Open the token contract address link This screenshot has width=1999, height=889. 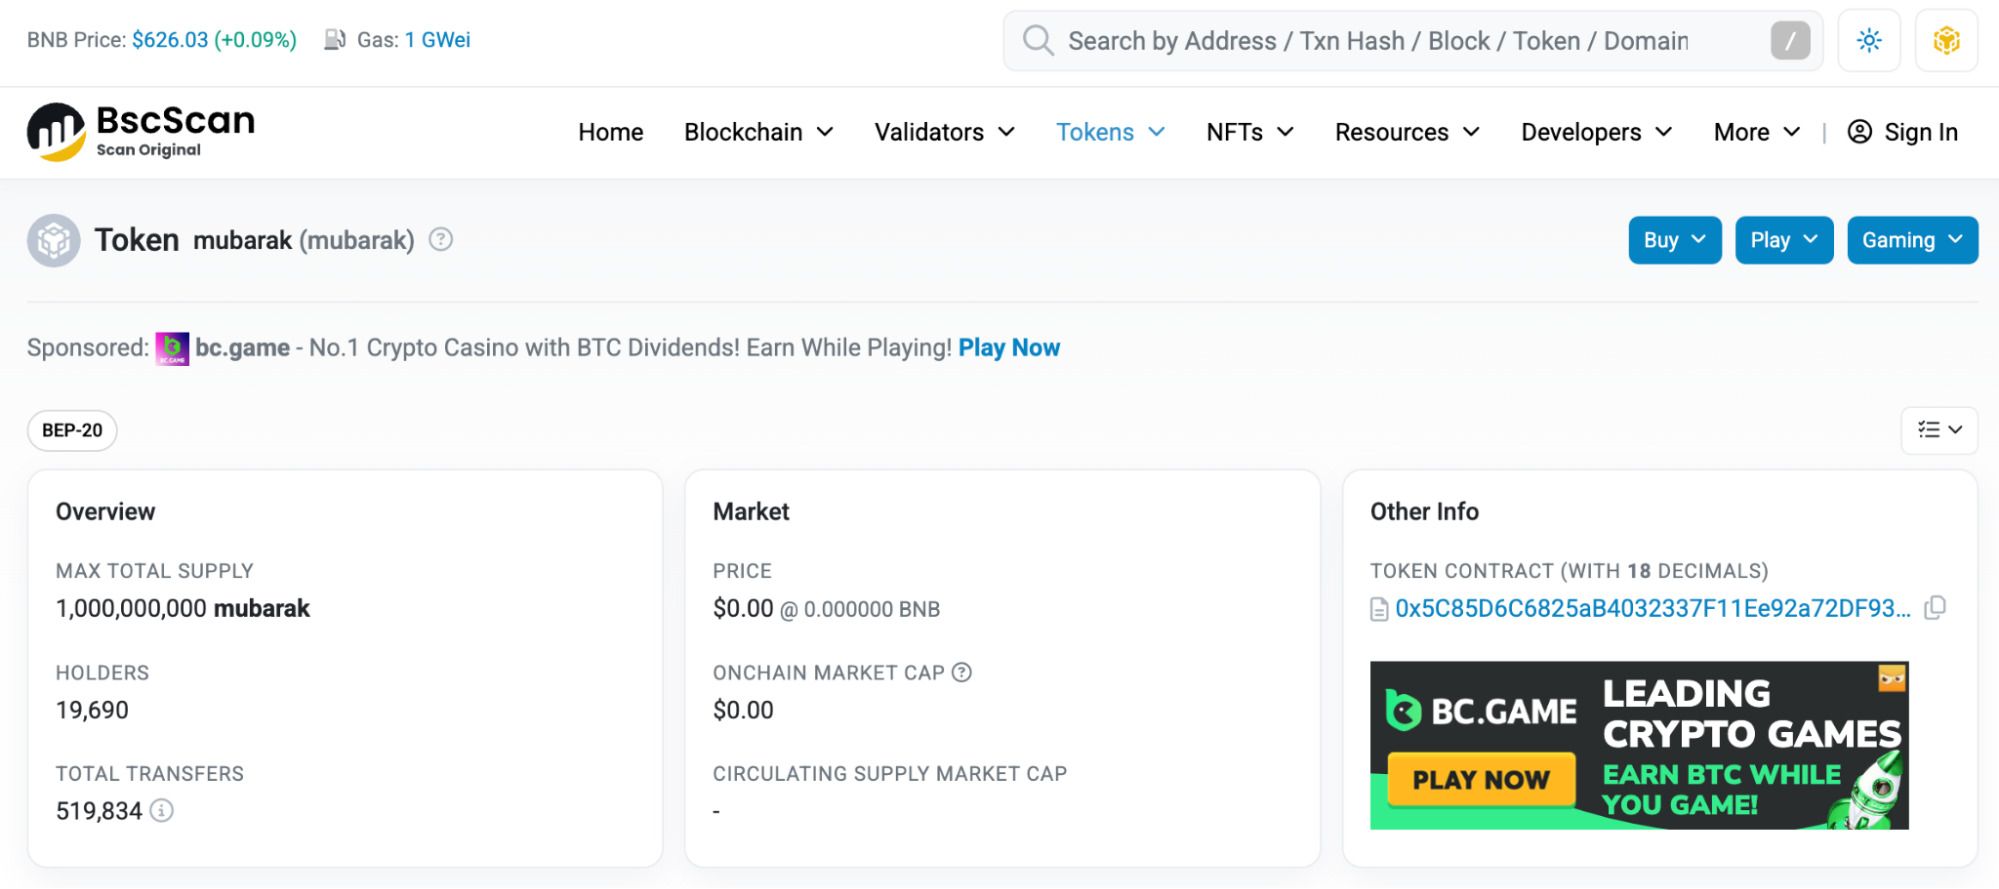pyautogui.click(x=1651, y=608)
